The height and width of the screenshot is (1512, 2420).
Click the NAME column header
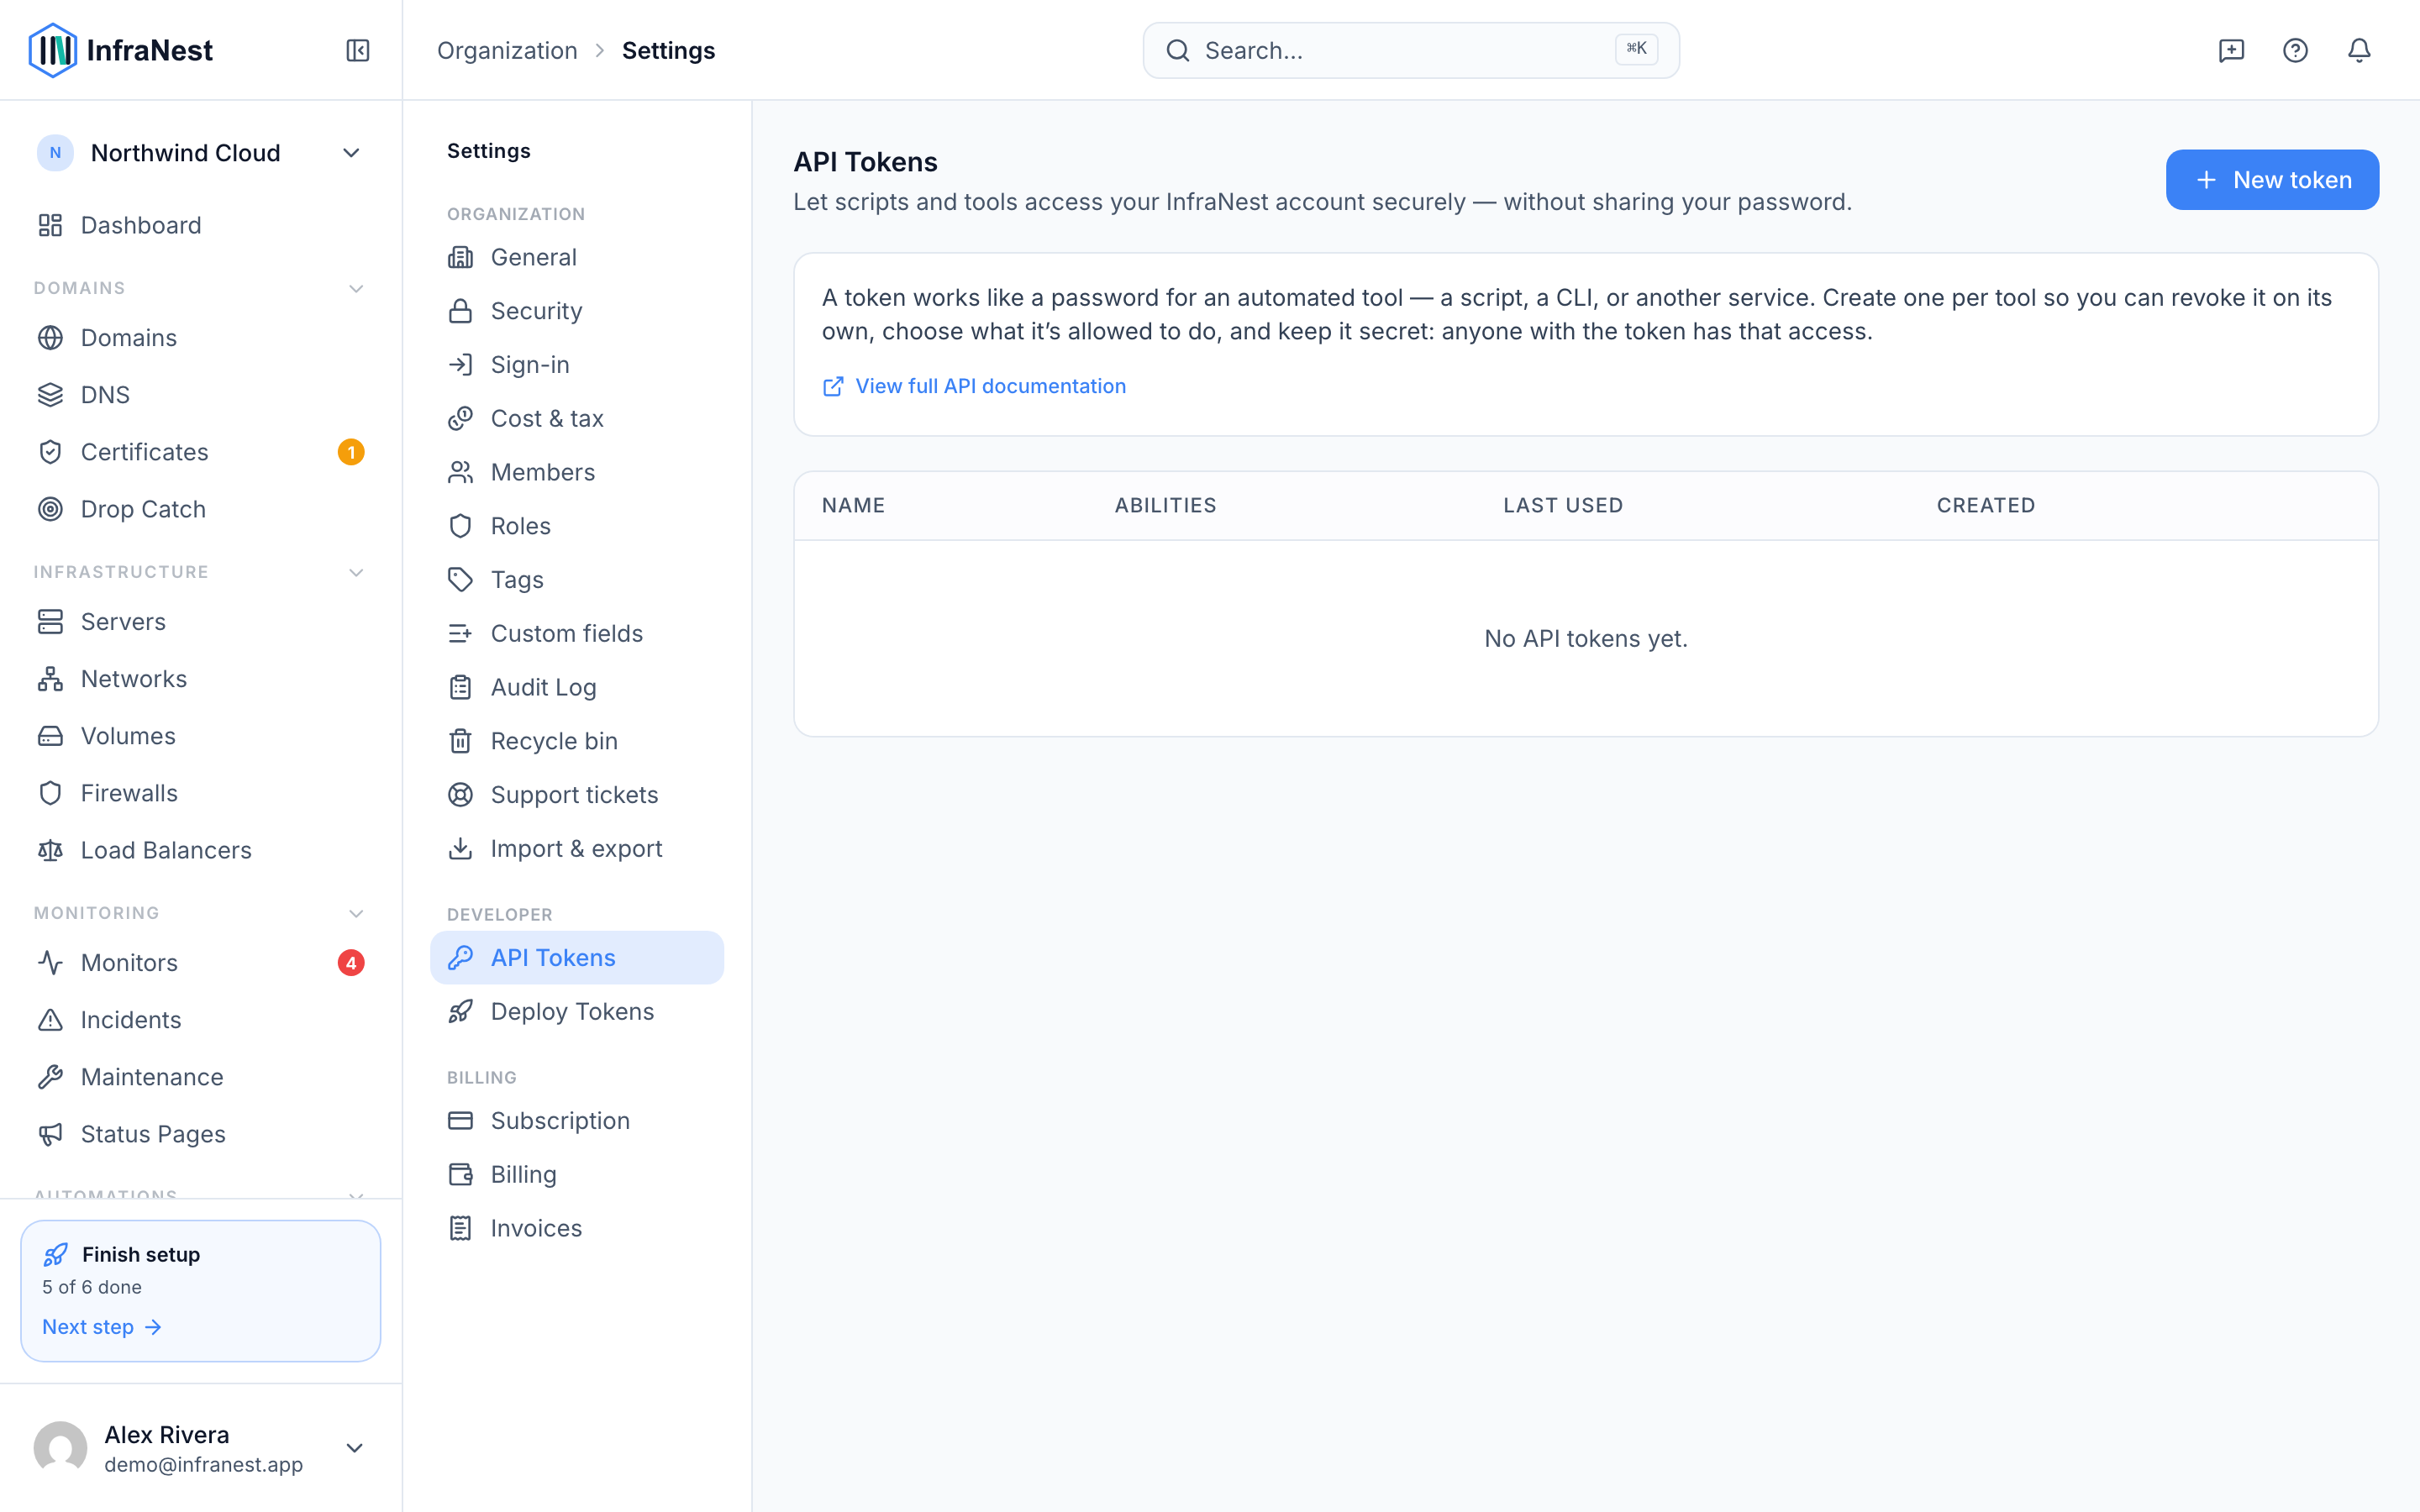click(x=853, y=506)
